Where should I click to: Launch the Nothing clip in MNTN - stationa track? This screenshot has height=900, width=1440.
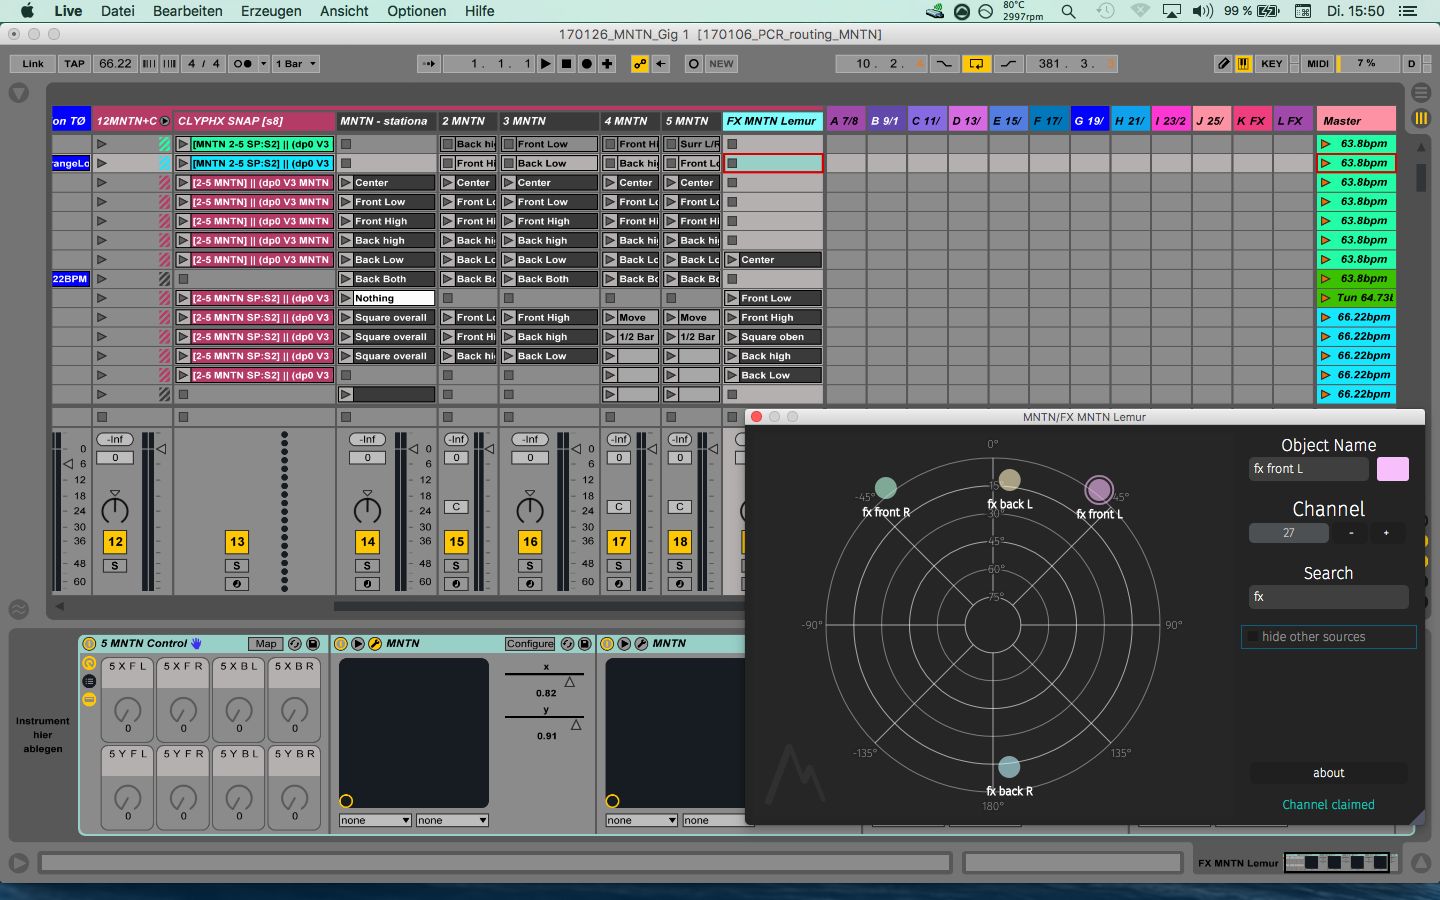345,298
